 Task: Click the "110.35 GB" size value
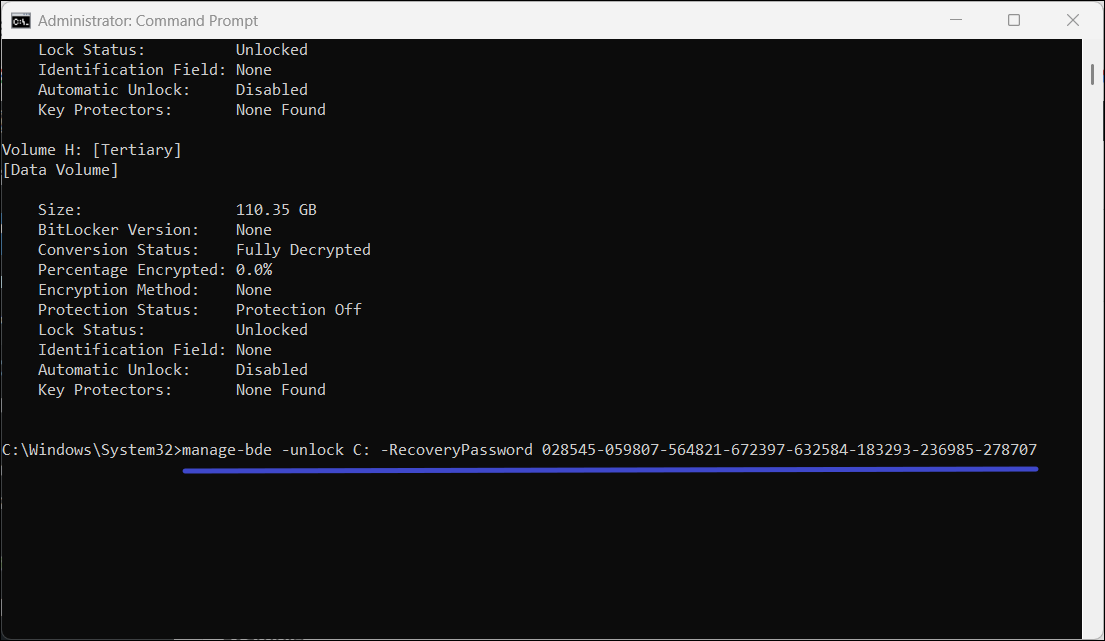(x=276, y=210)
